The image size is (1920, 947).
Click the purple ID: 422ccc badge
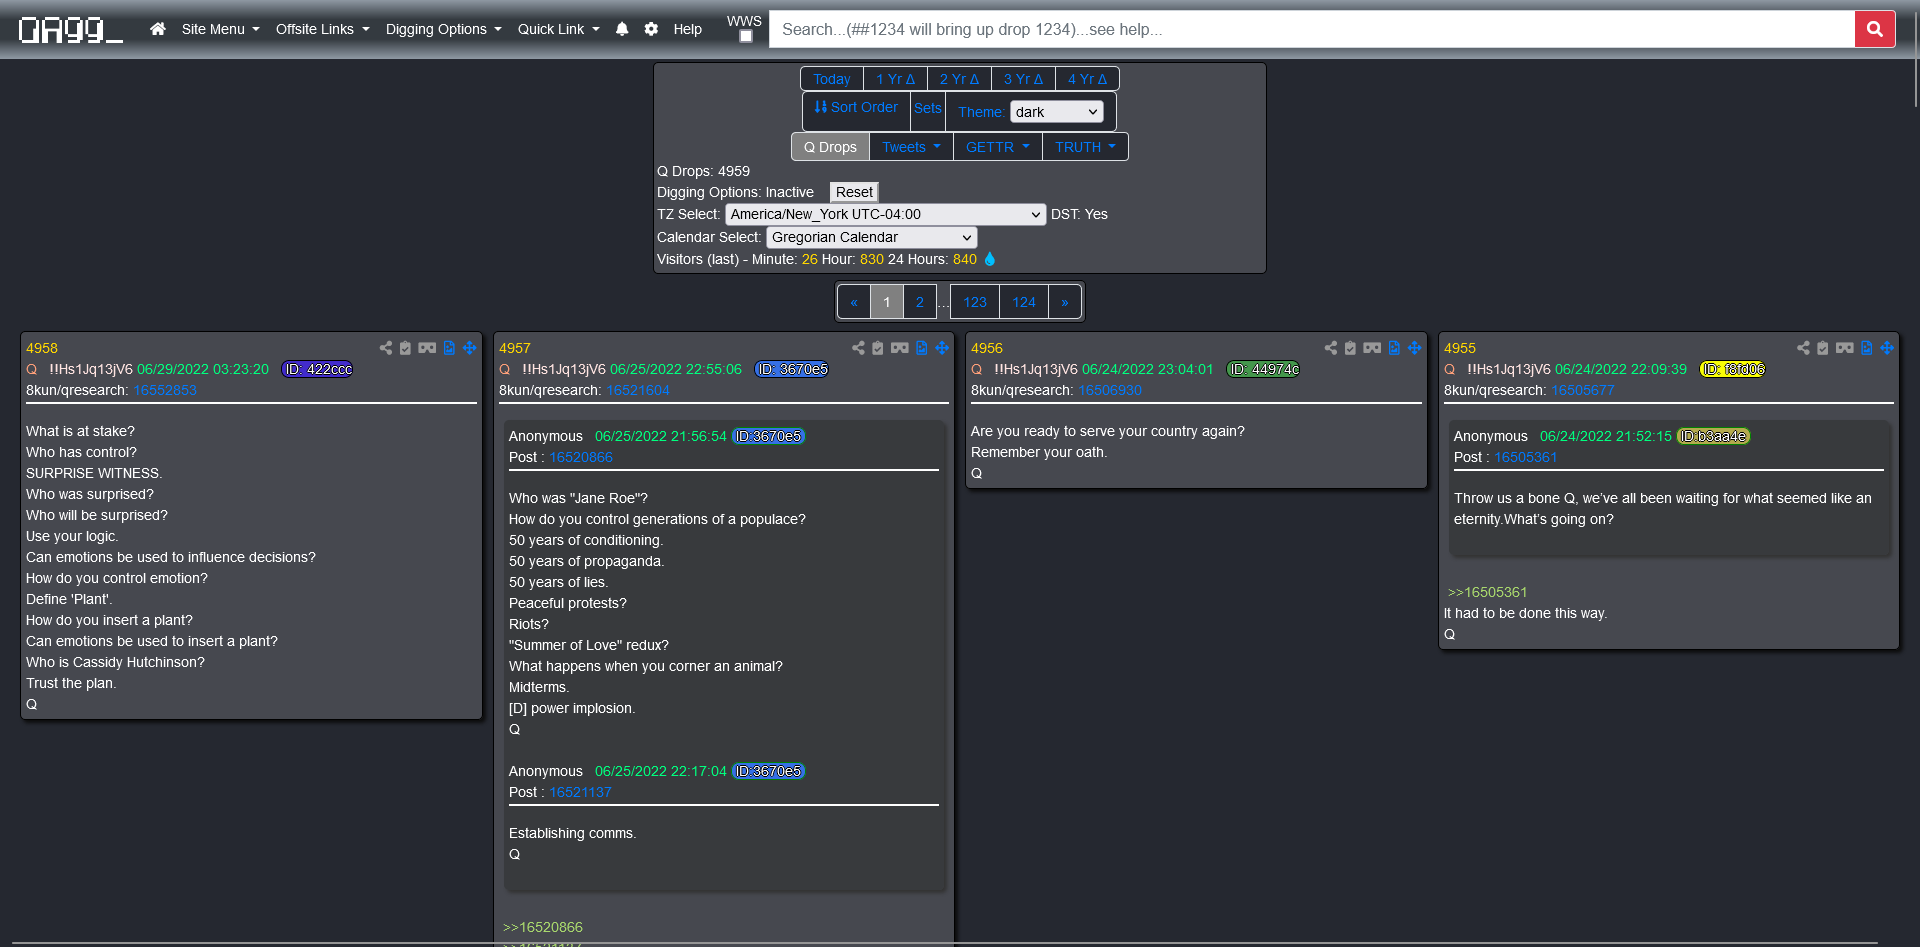tap(317, 369)
